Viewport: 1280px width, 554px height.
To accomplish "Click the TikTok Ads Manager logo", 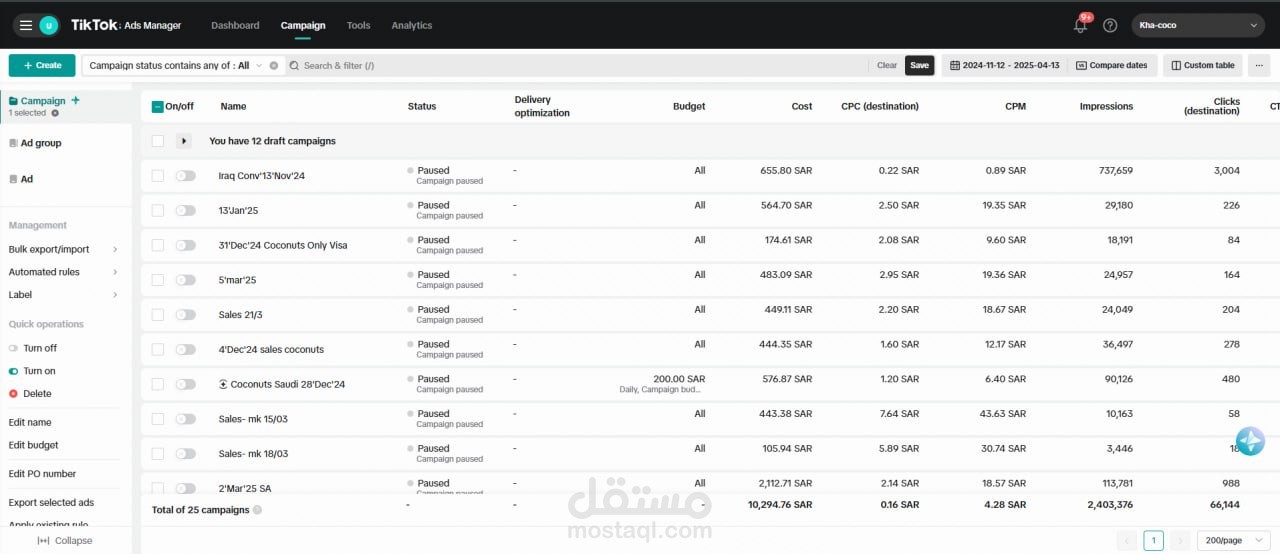I will (126, 25).
